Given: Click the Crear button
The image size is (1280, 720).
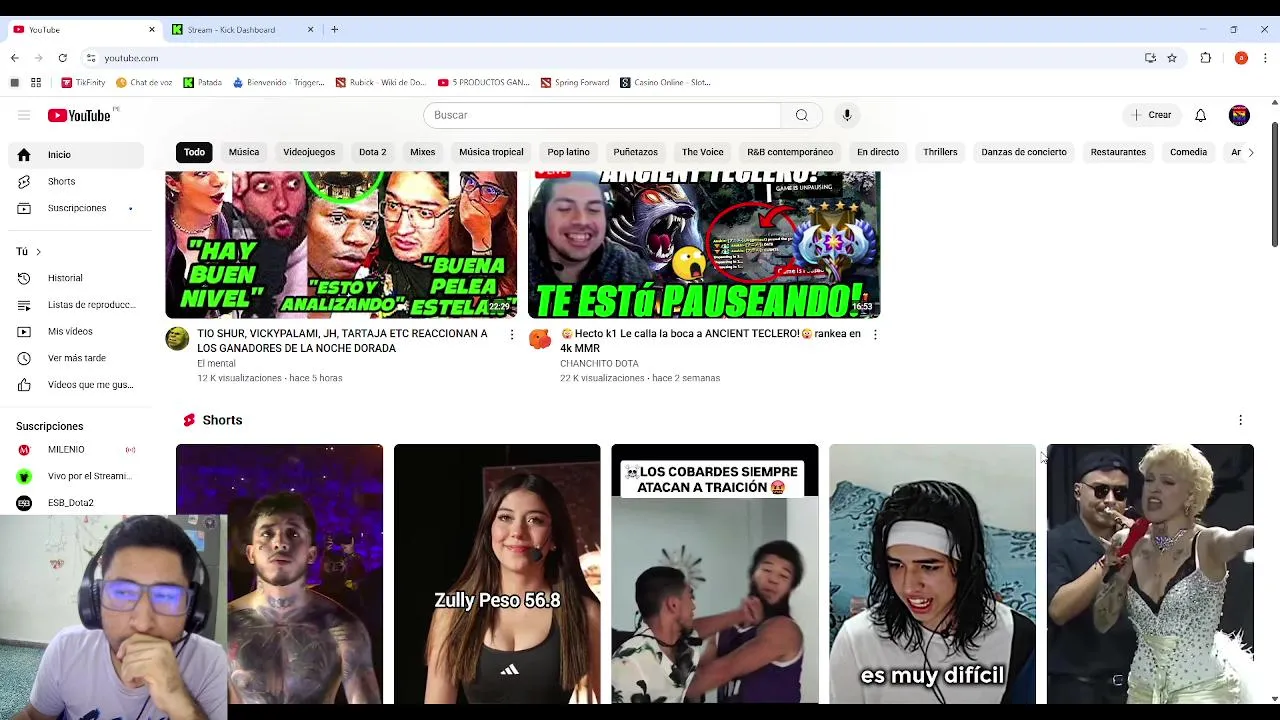Looking at the screenshot, I should pos(1150,115).
